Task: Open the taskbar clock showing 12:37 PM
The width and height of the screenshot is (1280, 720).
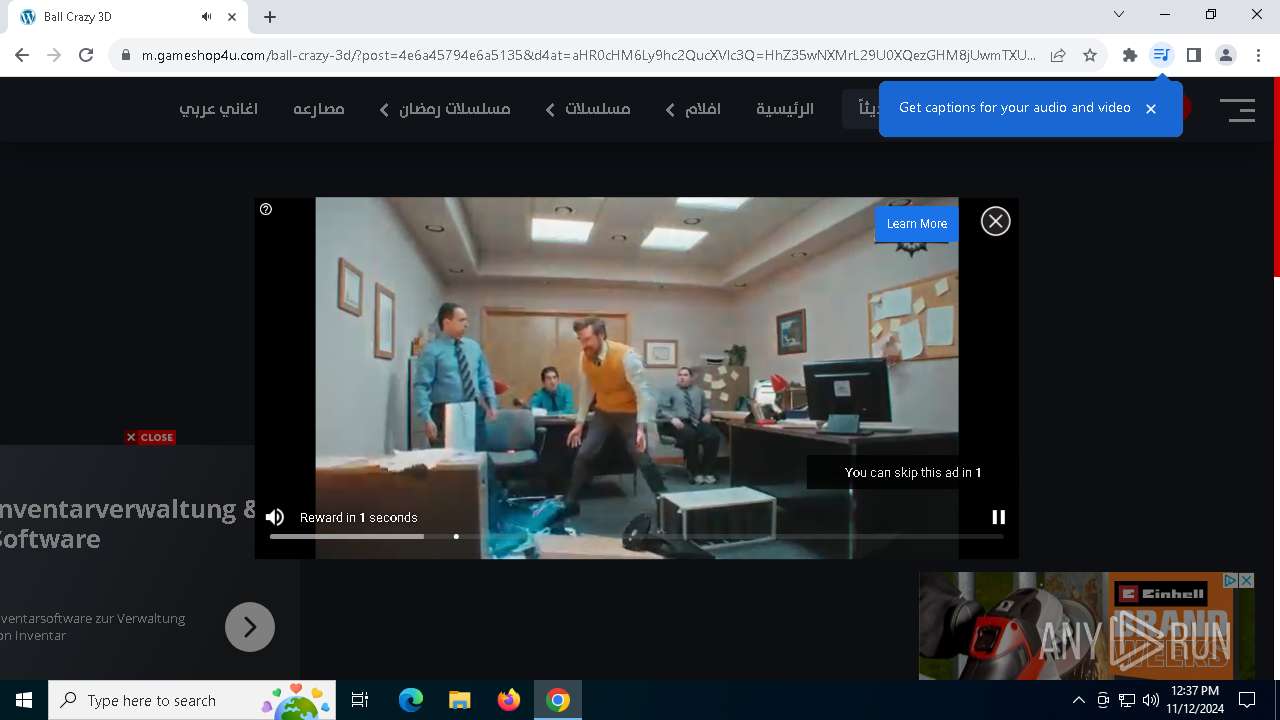Action: [x=1194, y=700]
